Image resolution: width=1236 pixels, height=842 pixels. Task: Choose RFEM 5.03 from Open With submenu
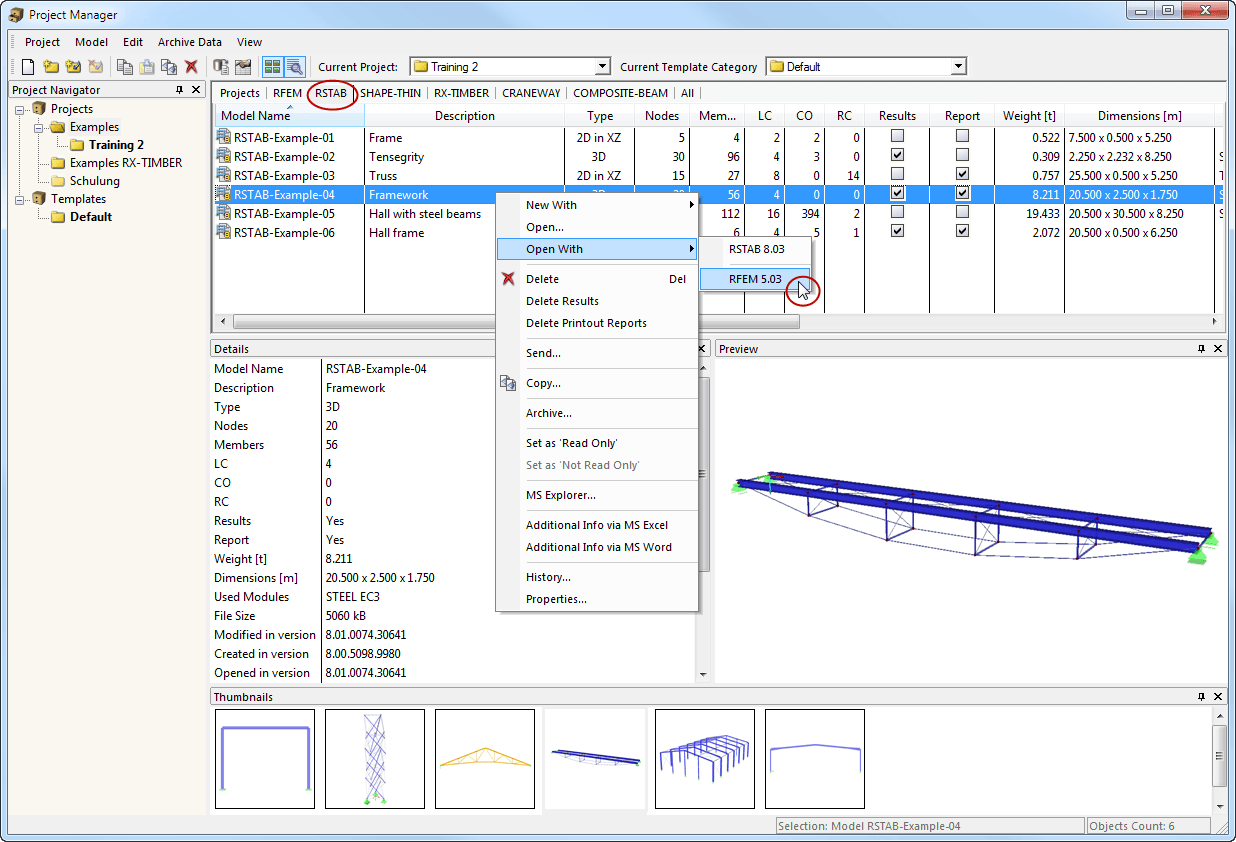(x=755, y=279)
